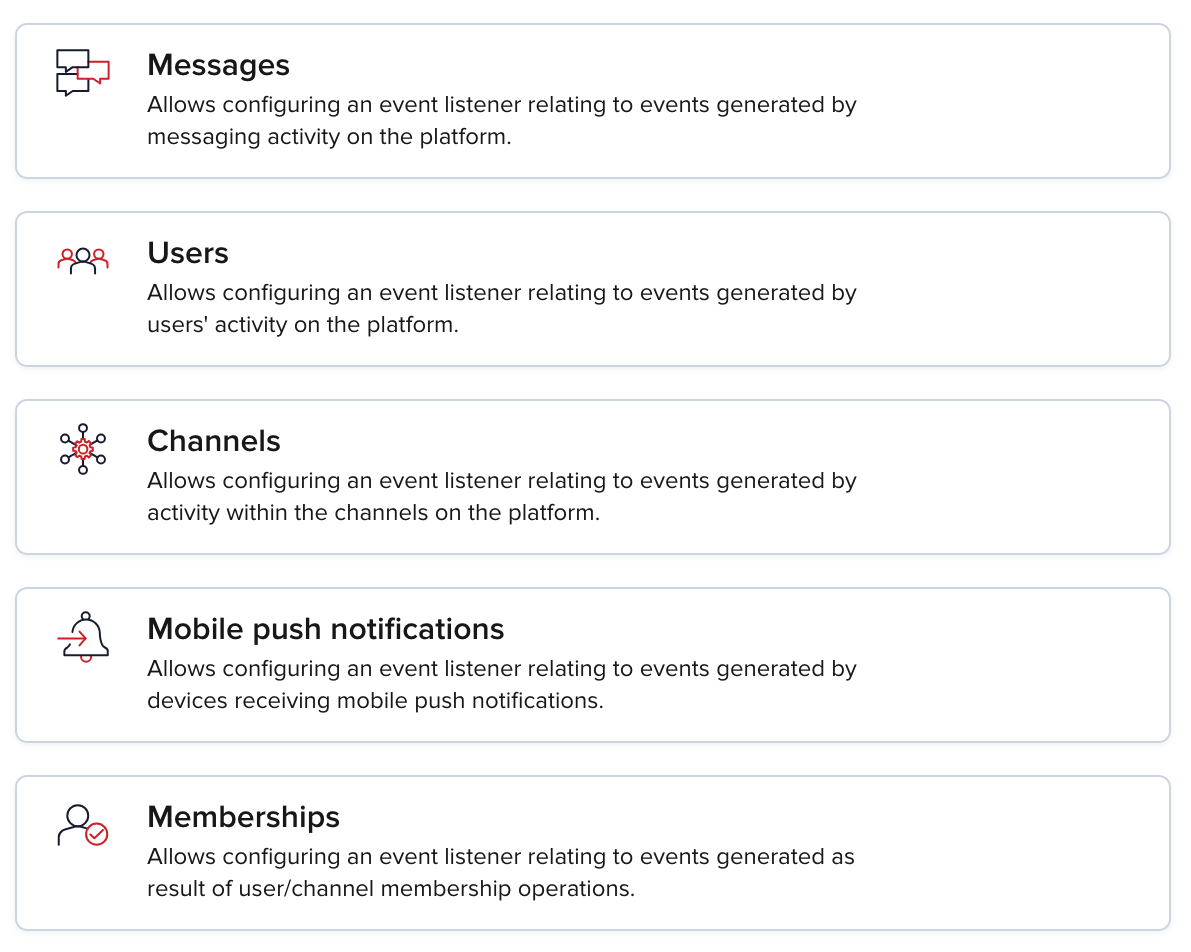This screenshot has width=1191, height=952.
Task: Click the Users heading
Action: click(x=187, y=252)
